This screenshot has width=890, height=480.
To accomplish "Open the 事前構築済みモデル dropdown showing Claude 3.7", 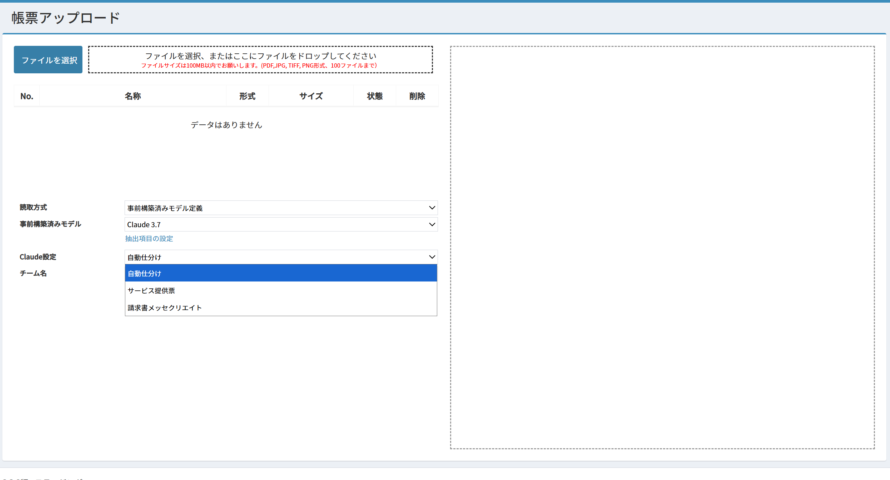I will pos(280,225).
